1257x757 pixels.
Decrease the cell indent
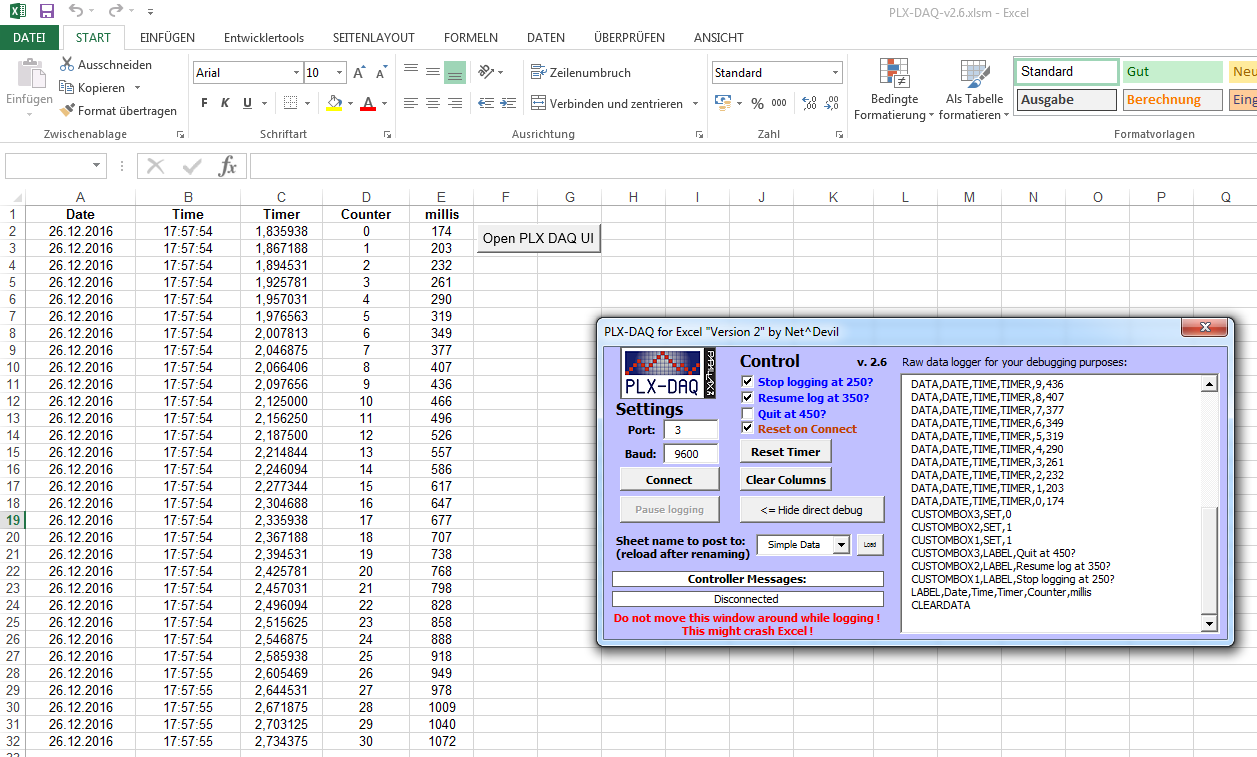(x=486, y=103)
